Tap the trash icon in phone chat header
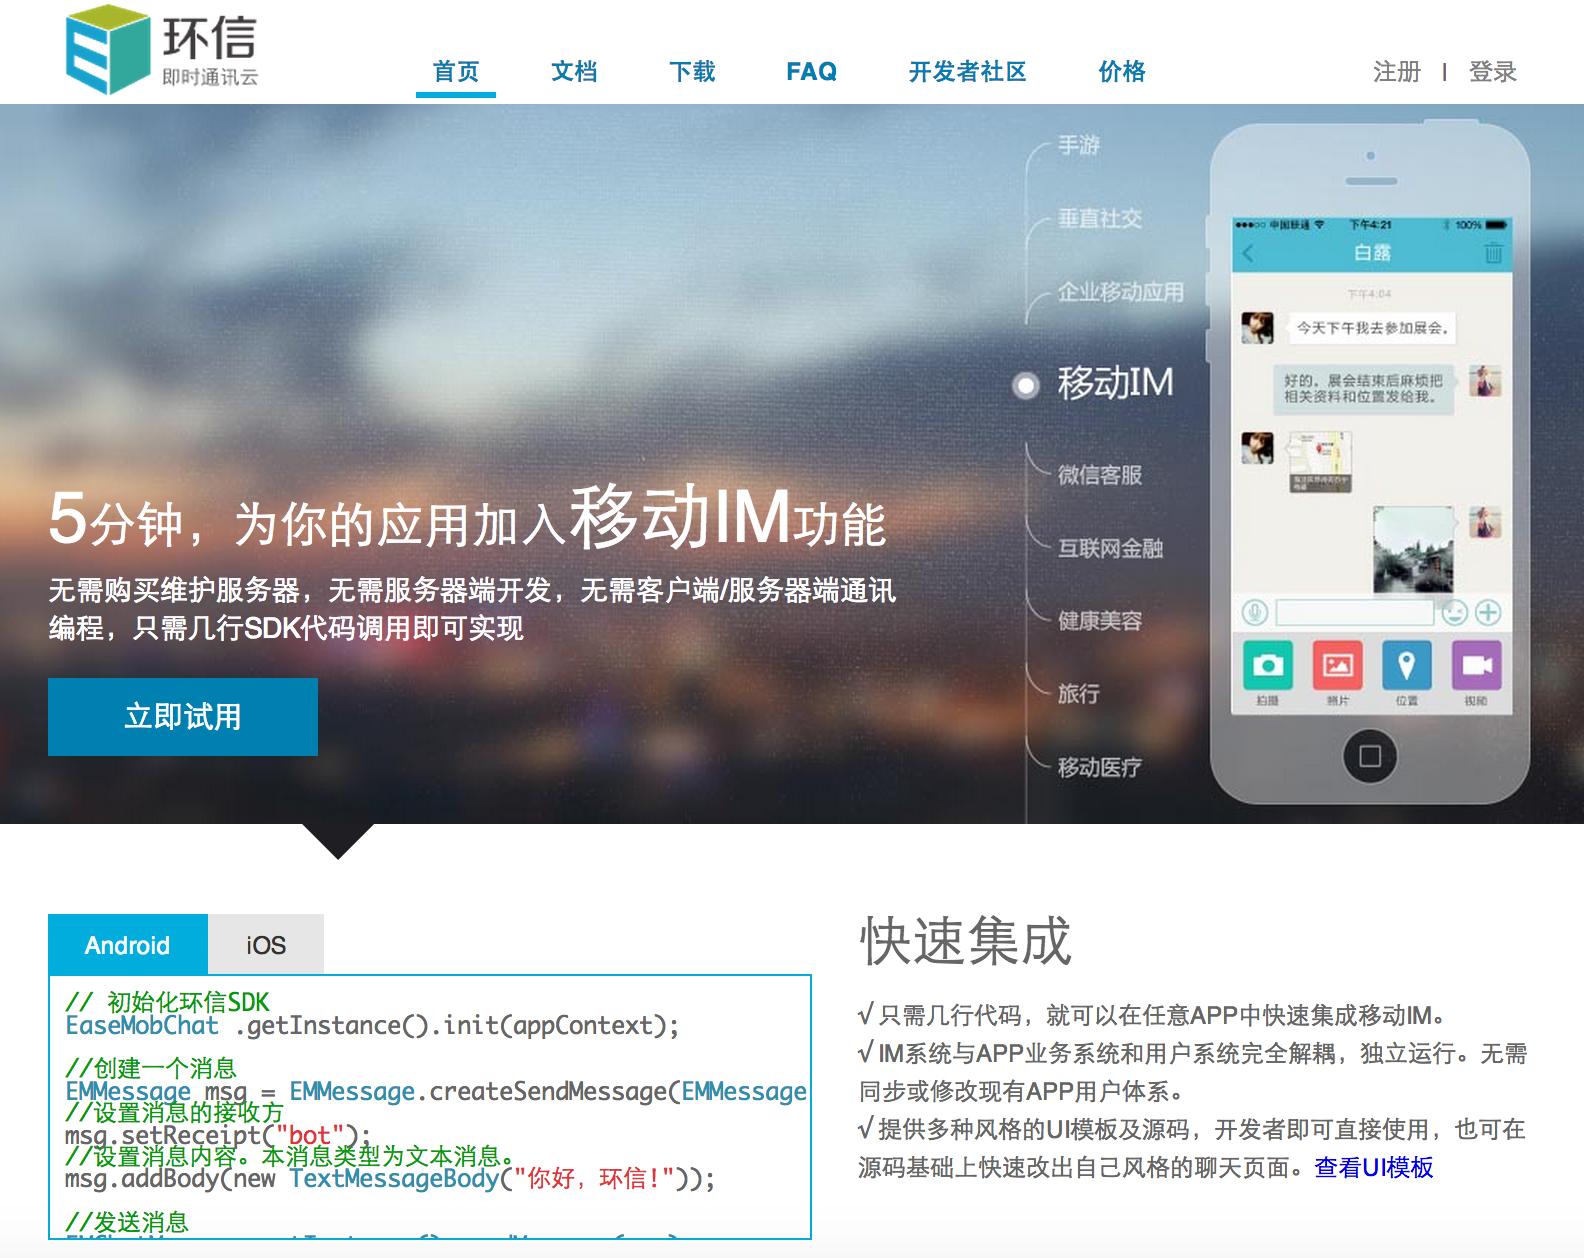Screen dimensions: 1584x1258 (1493, 253)
